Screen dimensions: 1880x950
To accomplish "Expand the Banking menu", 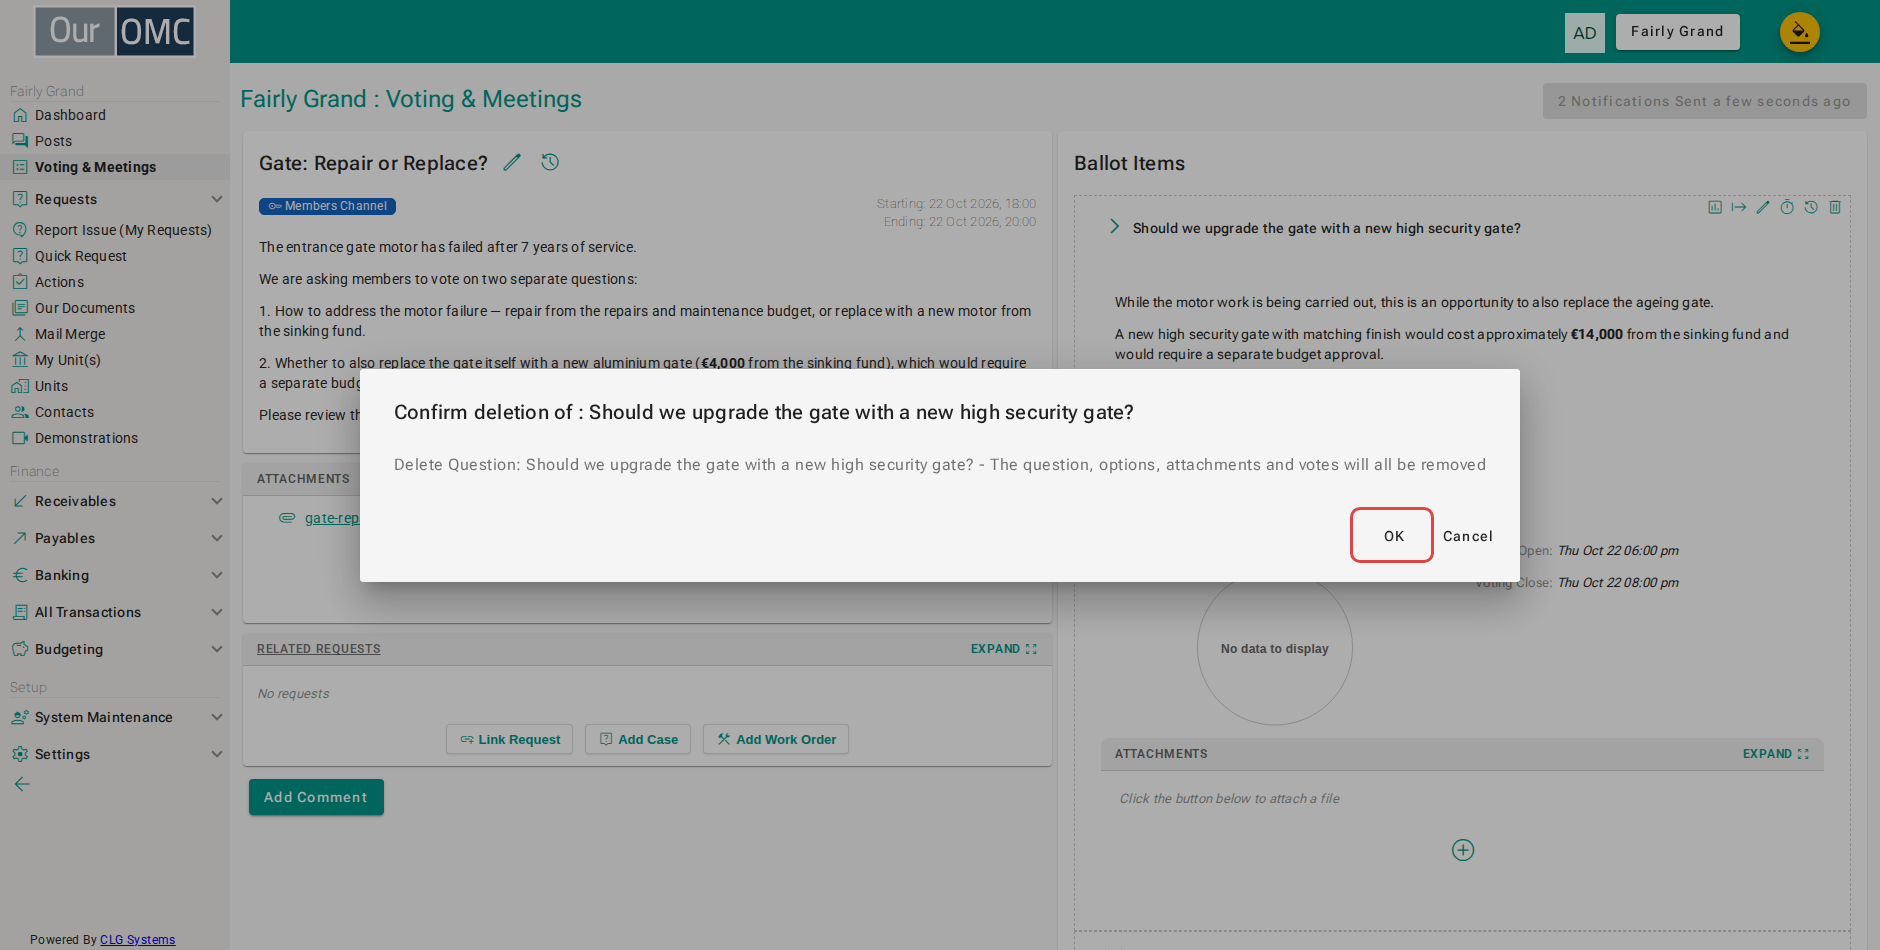I will (x=115, y=575).
